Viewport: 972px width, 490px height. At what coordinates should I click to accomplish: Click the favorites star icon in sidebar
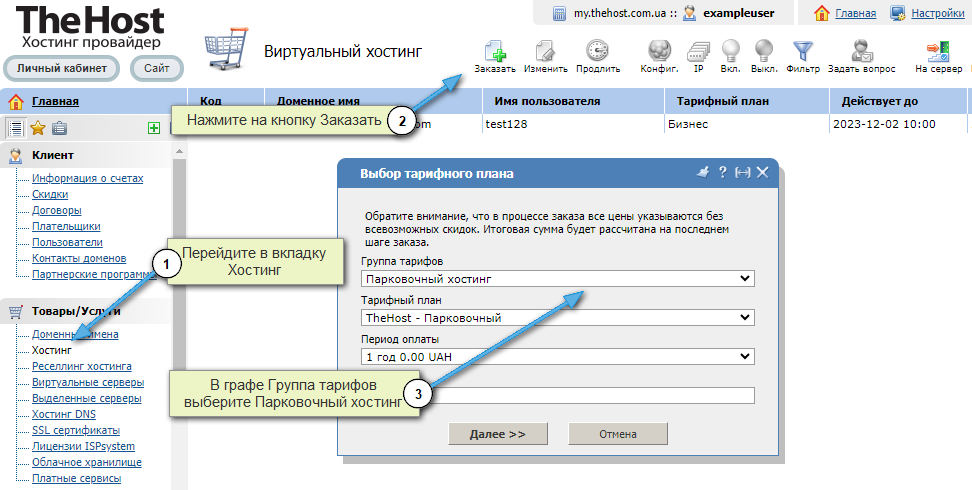[38, 128]
